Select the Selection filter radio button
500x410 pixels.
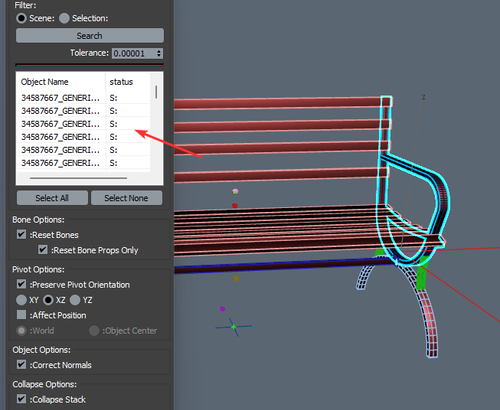tap(64, 18)
